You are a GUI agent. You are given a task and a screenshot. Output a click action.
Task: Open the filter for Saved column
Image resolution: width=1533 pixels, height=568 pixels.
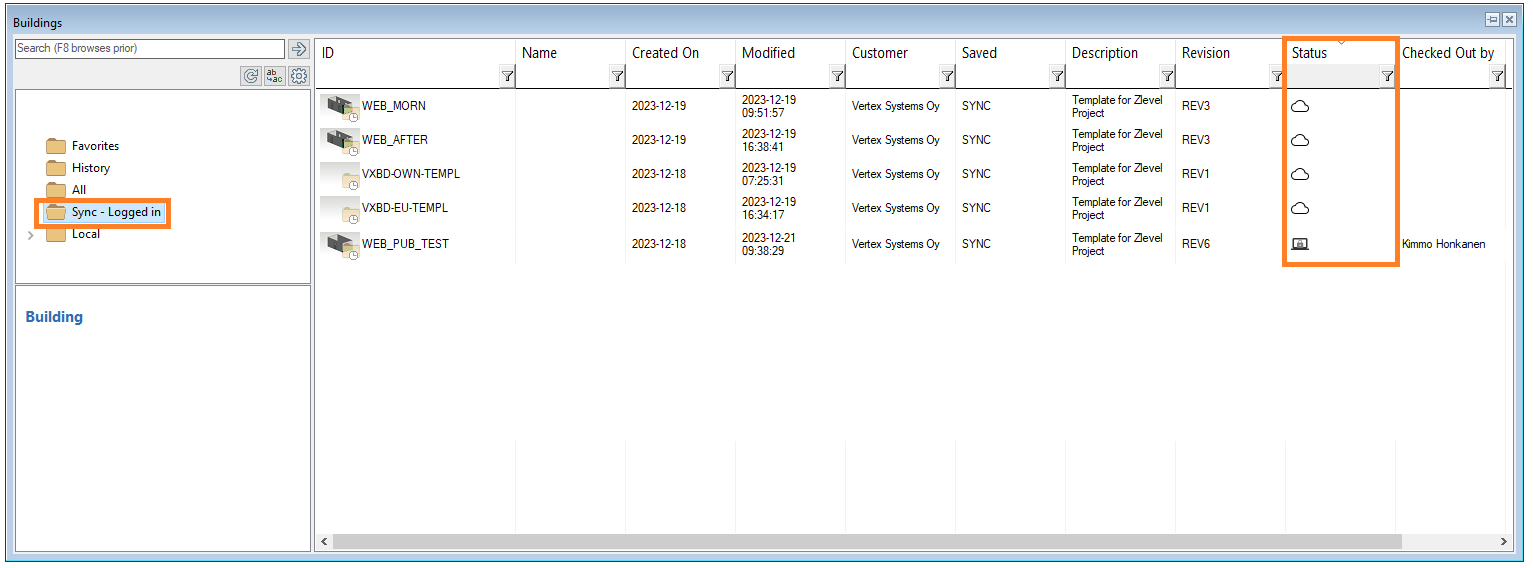click(x=1056, y=76)
